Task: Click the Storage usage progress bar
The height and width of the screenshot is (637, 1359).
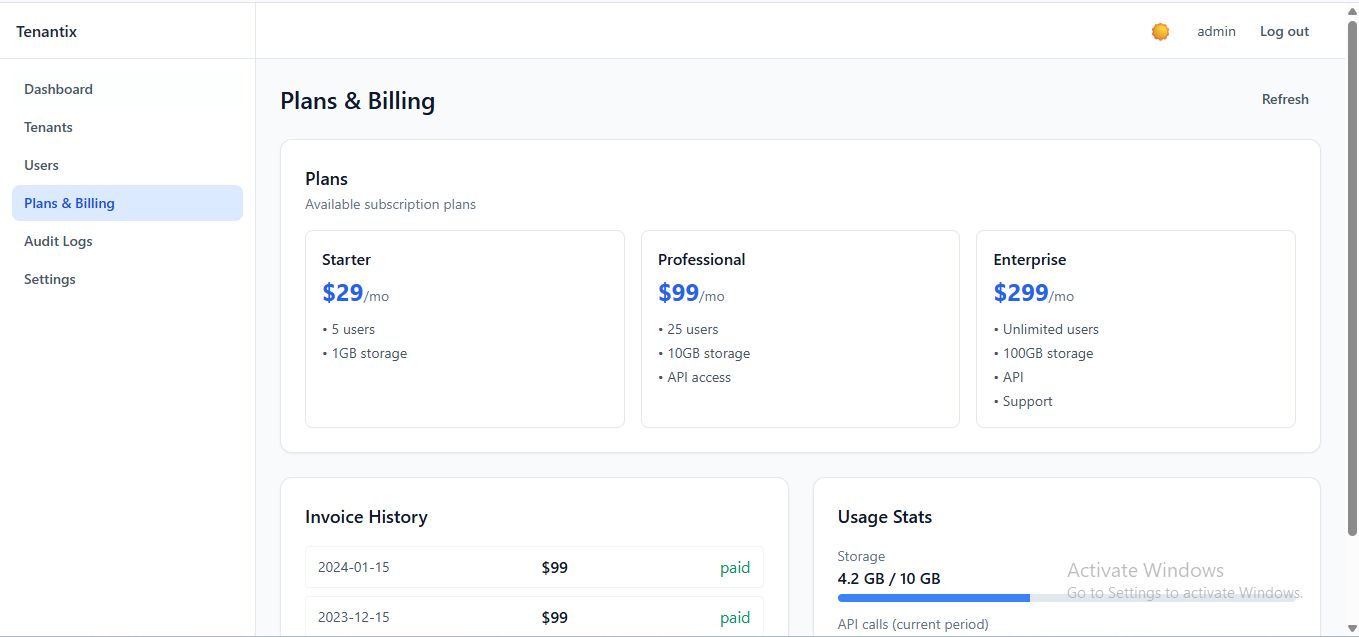Action: pyautogui.click(x=1066, y=598)
